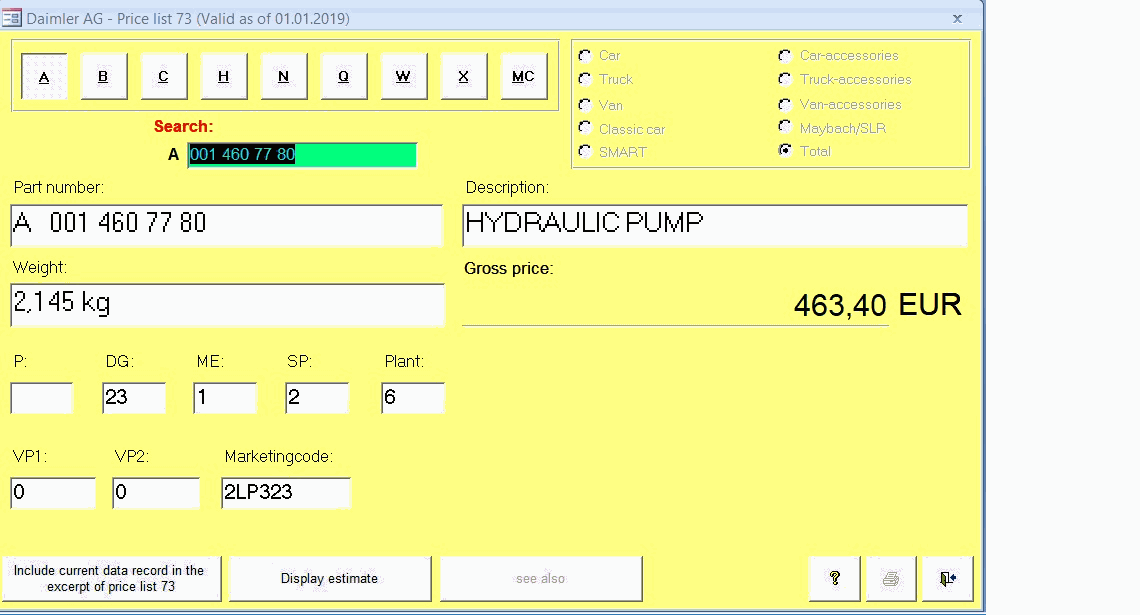Click the exit door icon button
The height and width of the screenshot is (615, 1140).
click(947, 579)
